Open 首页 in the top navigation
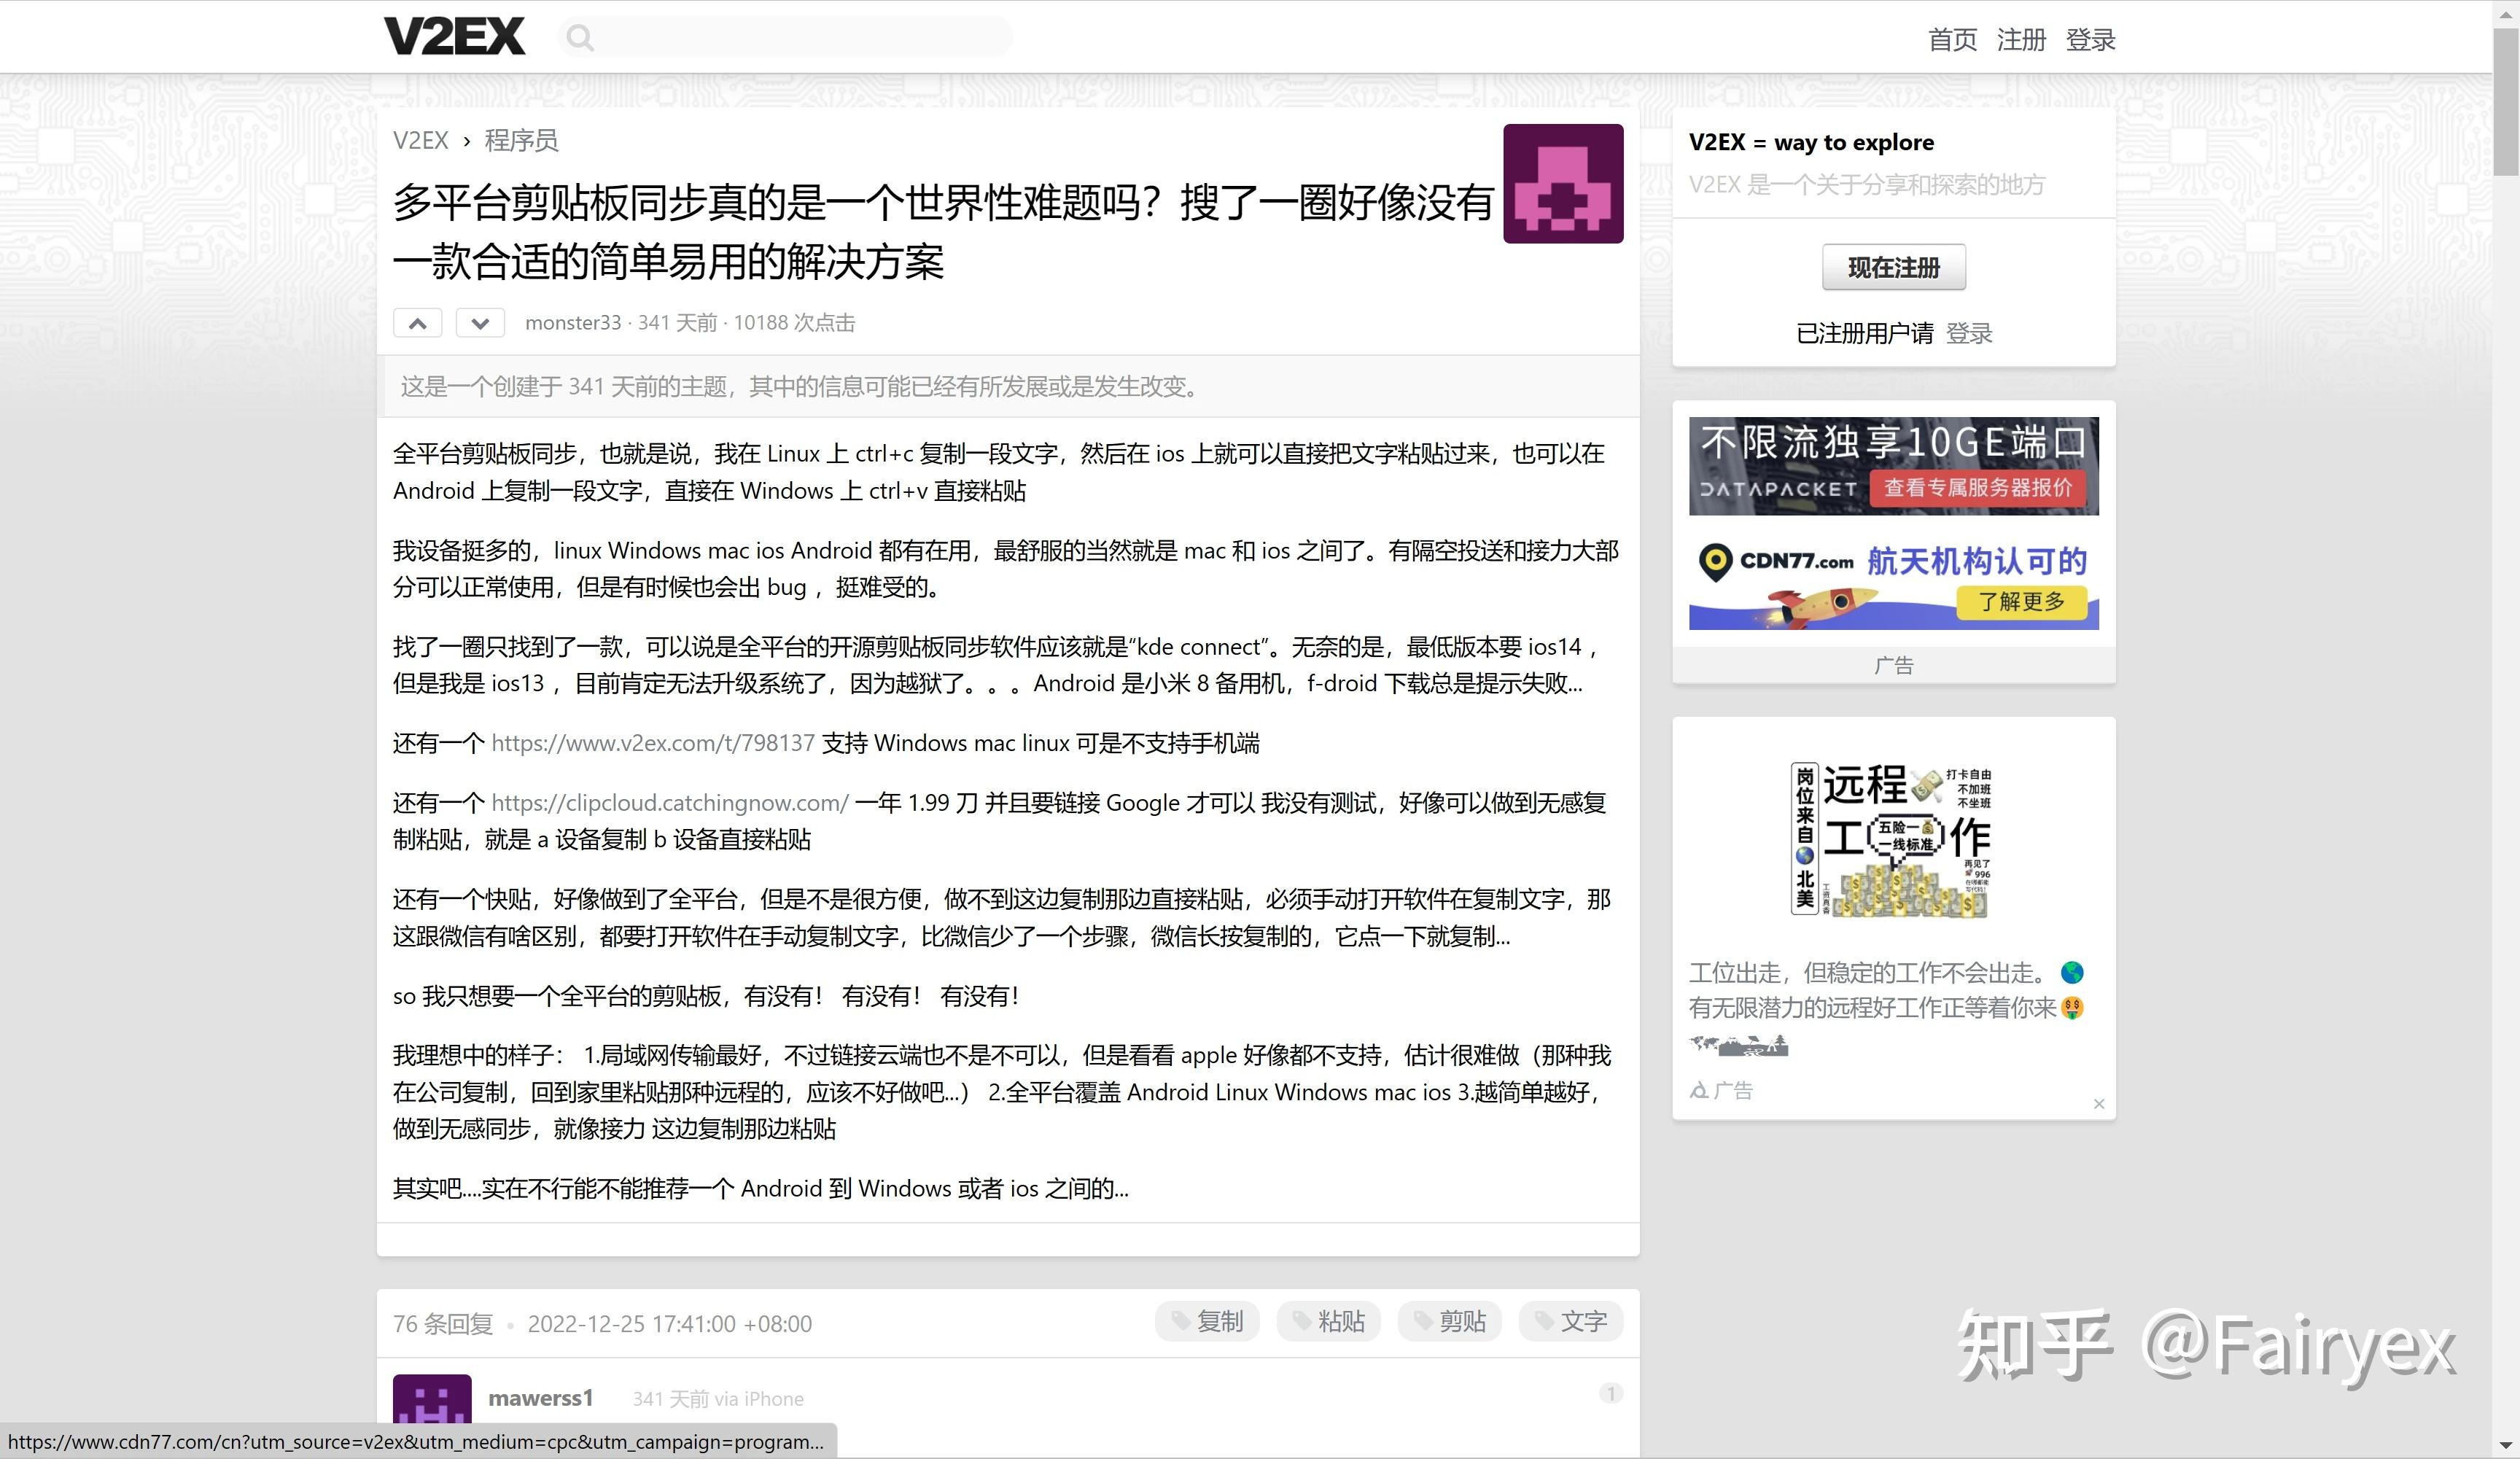 pyautogui.click(x=1952, y=39)
